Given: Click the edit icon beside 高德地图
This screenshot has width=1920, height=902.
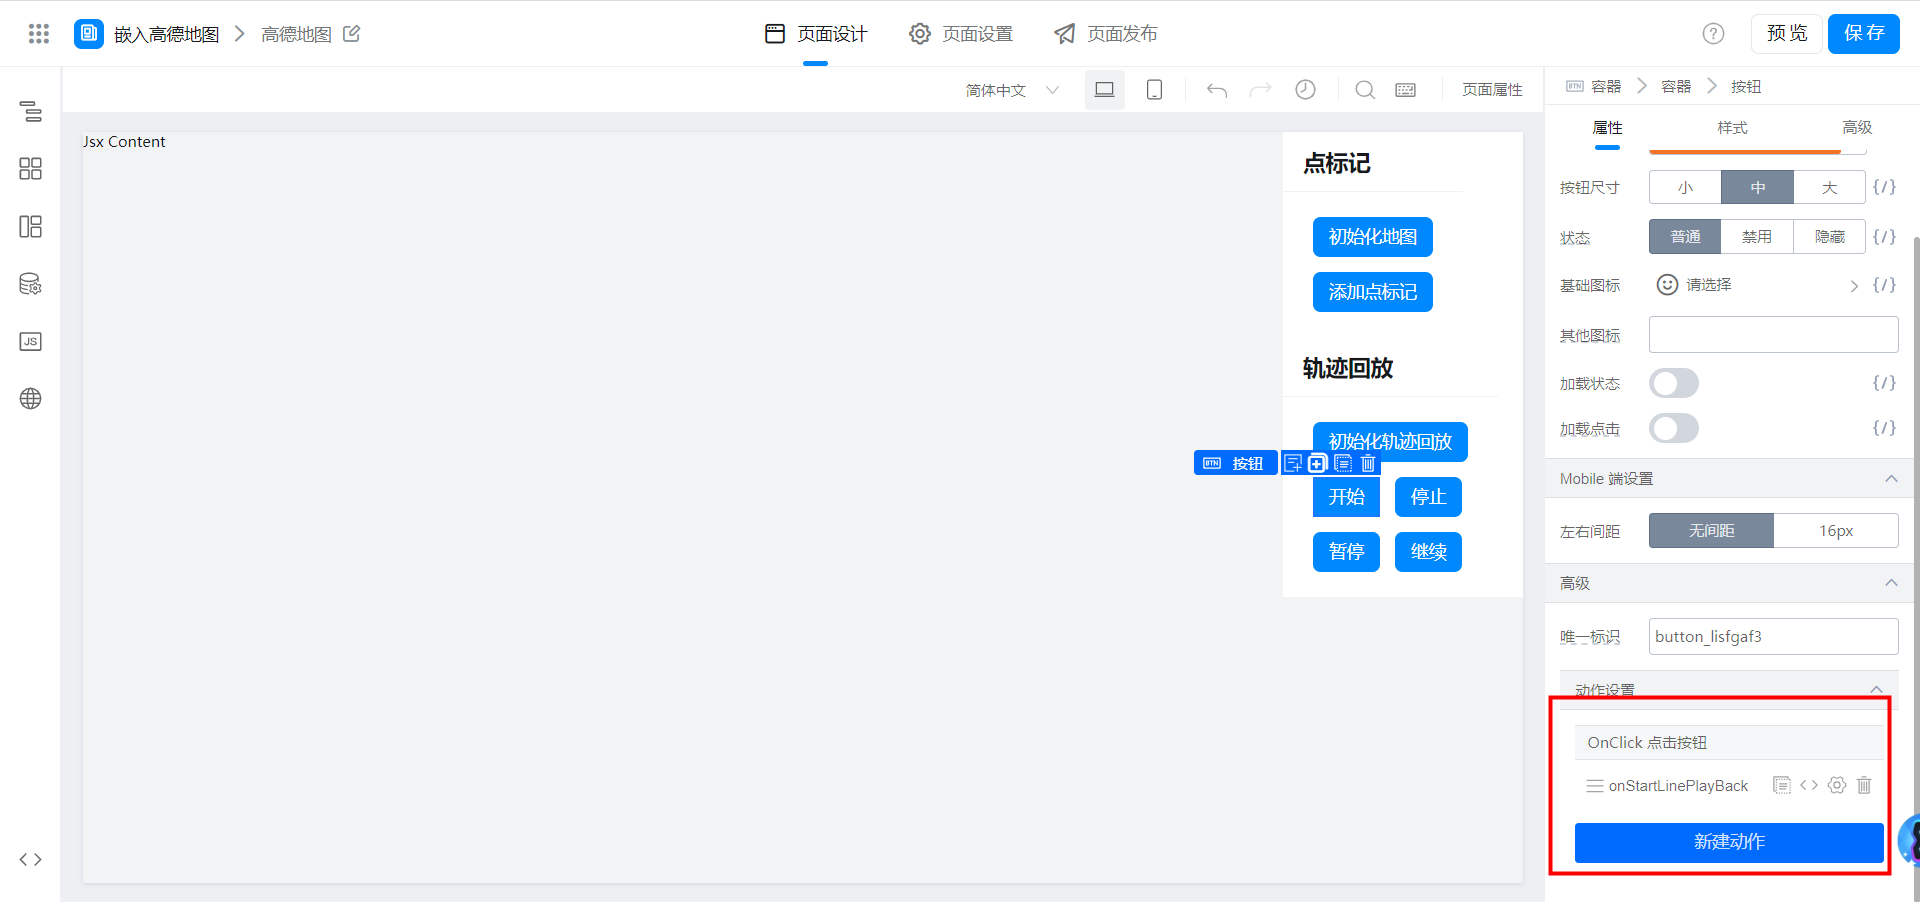Looking at the screenshot, I should 351,34.
